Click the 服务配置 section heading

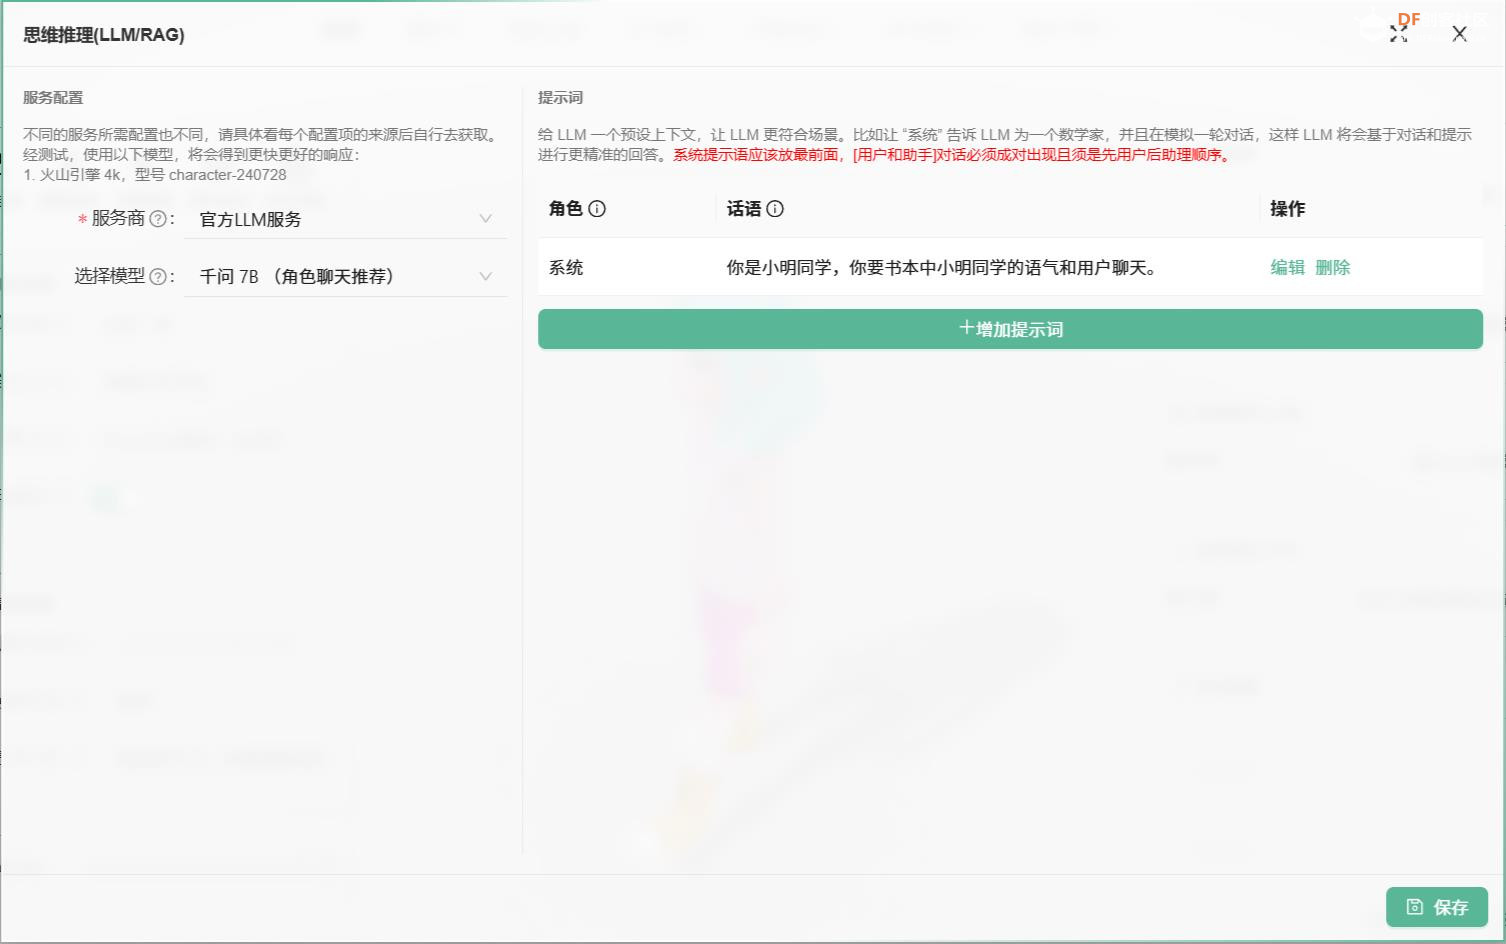click(x=53, y=97)
